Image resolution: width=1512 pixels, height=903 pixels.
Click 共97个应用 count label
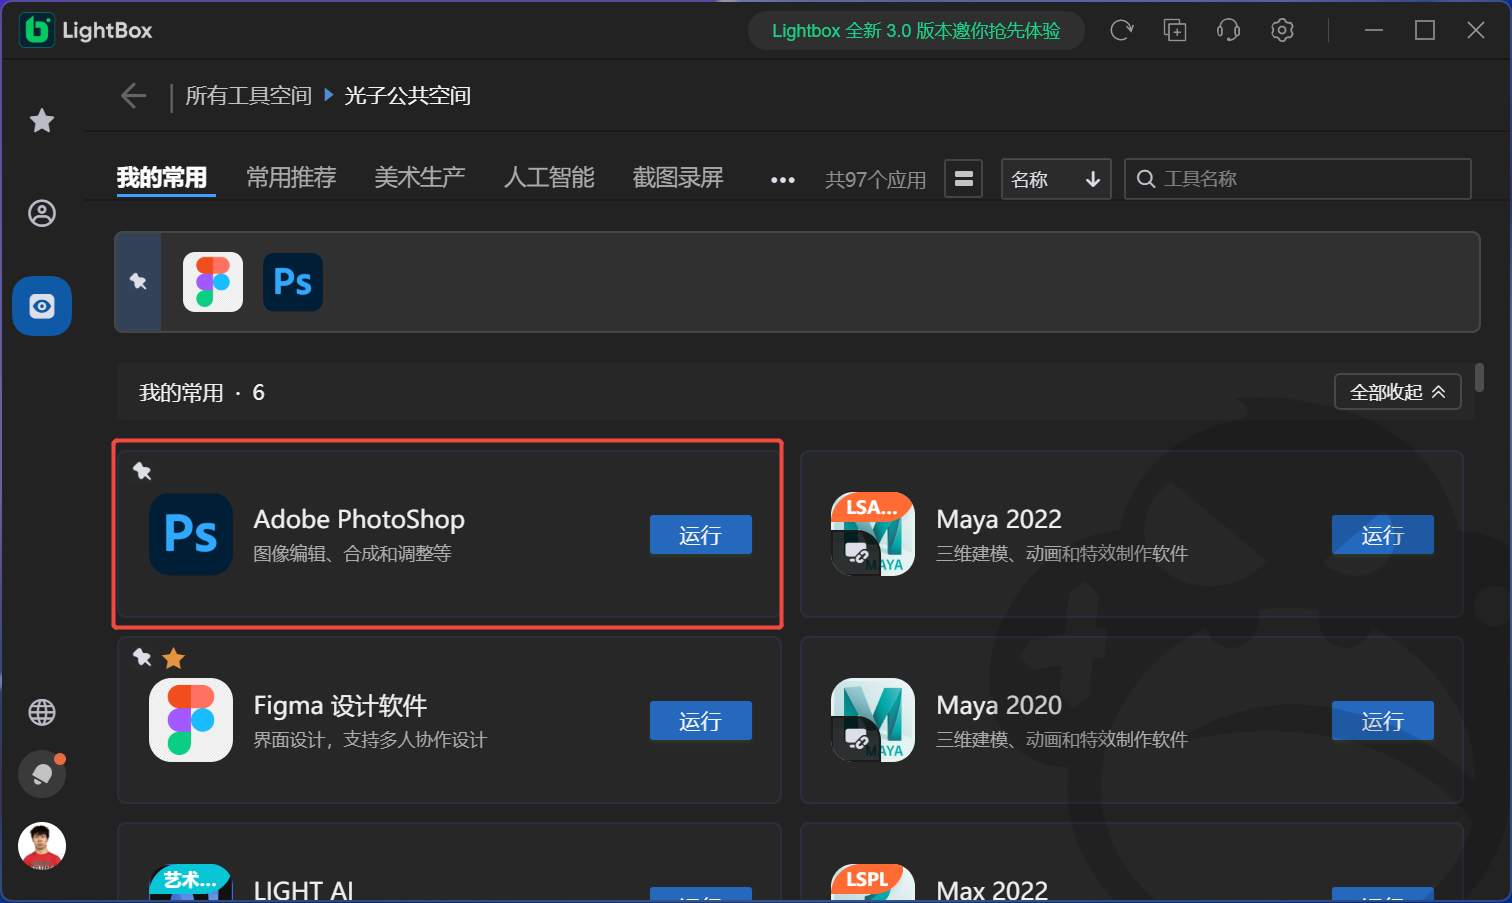tap(876, 180)
